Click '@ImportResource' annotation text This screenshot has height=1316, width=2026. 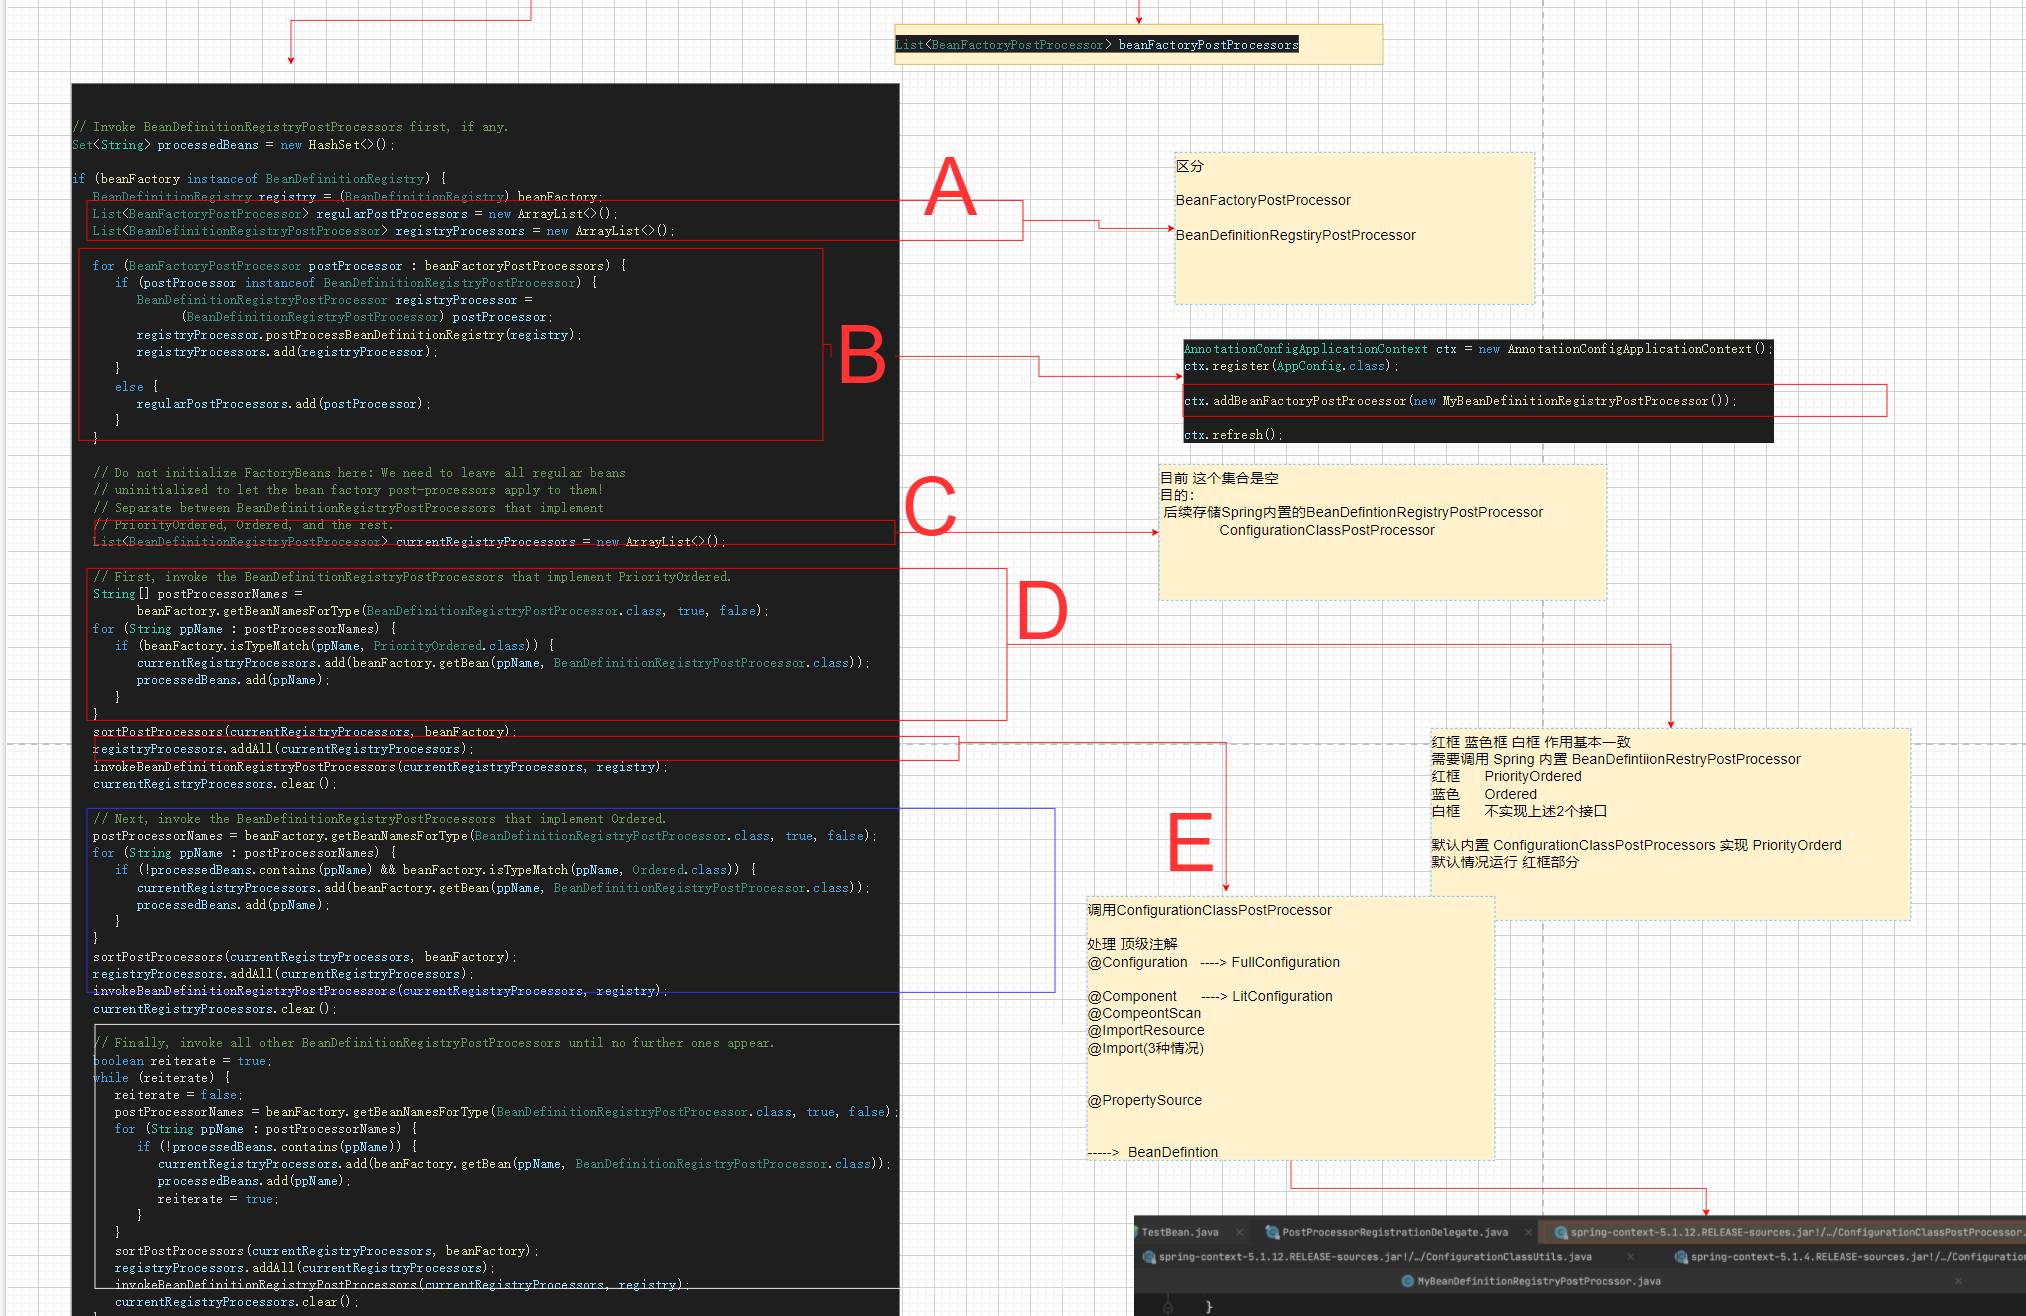1146,1030
